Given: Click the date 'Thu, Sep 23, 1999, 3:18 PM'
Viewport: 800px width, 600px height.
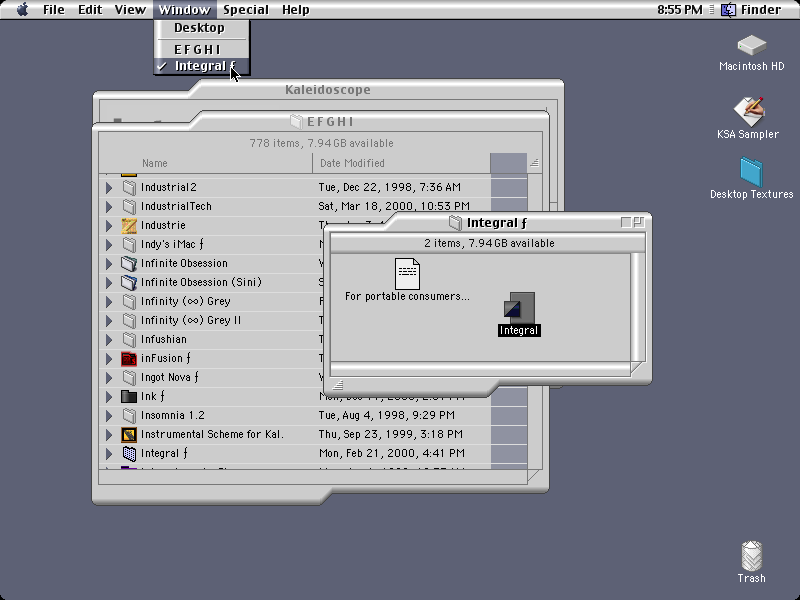Looking at the screenshot, I should [x=391, y=434].
